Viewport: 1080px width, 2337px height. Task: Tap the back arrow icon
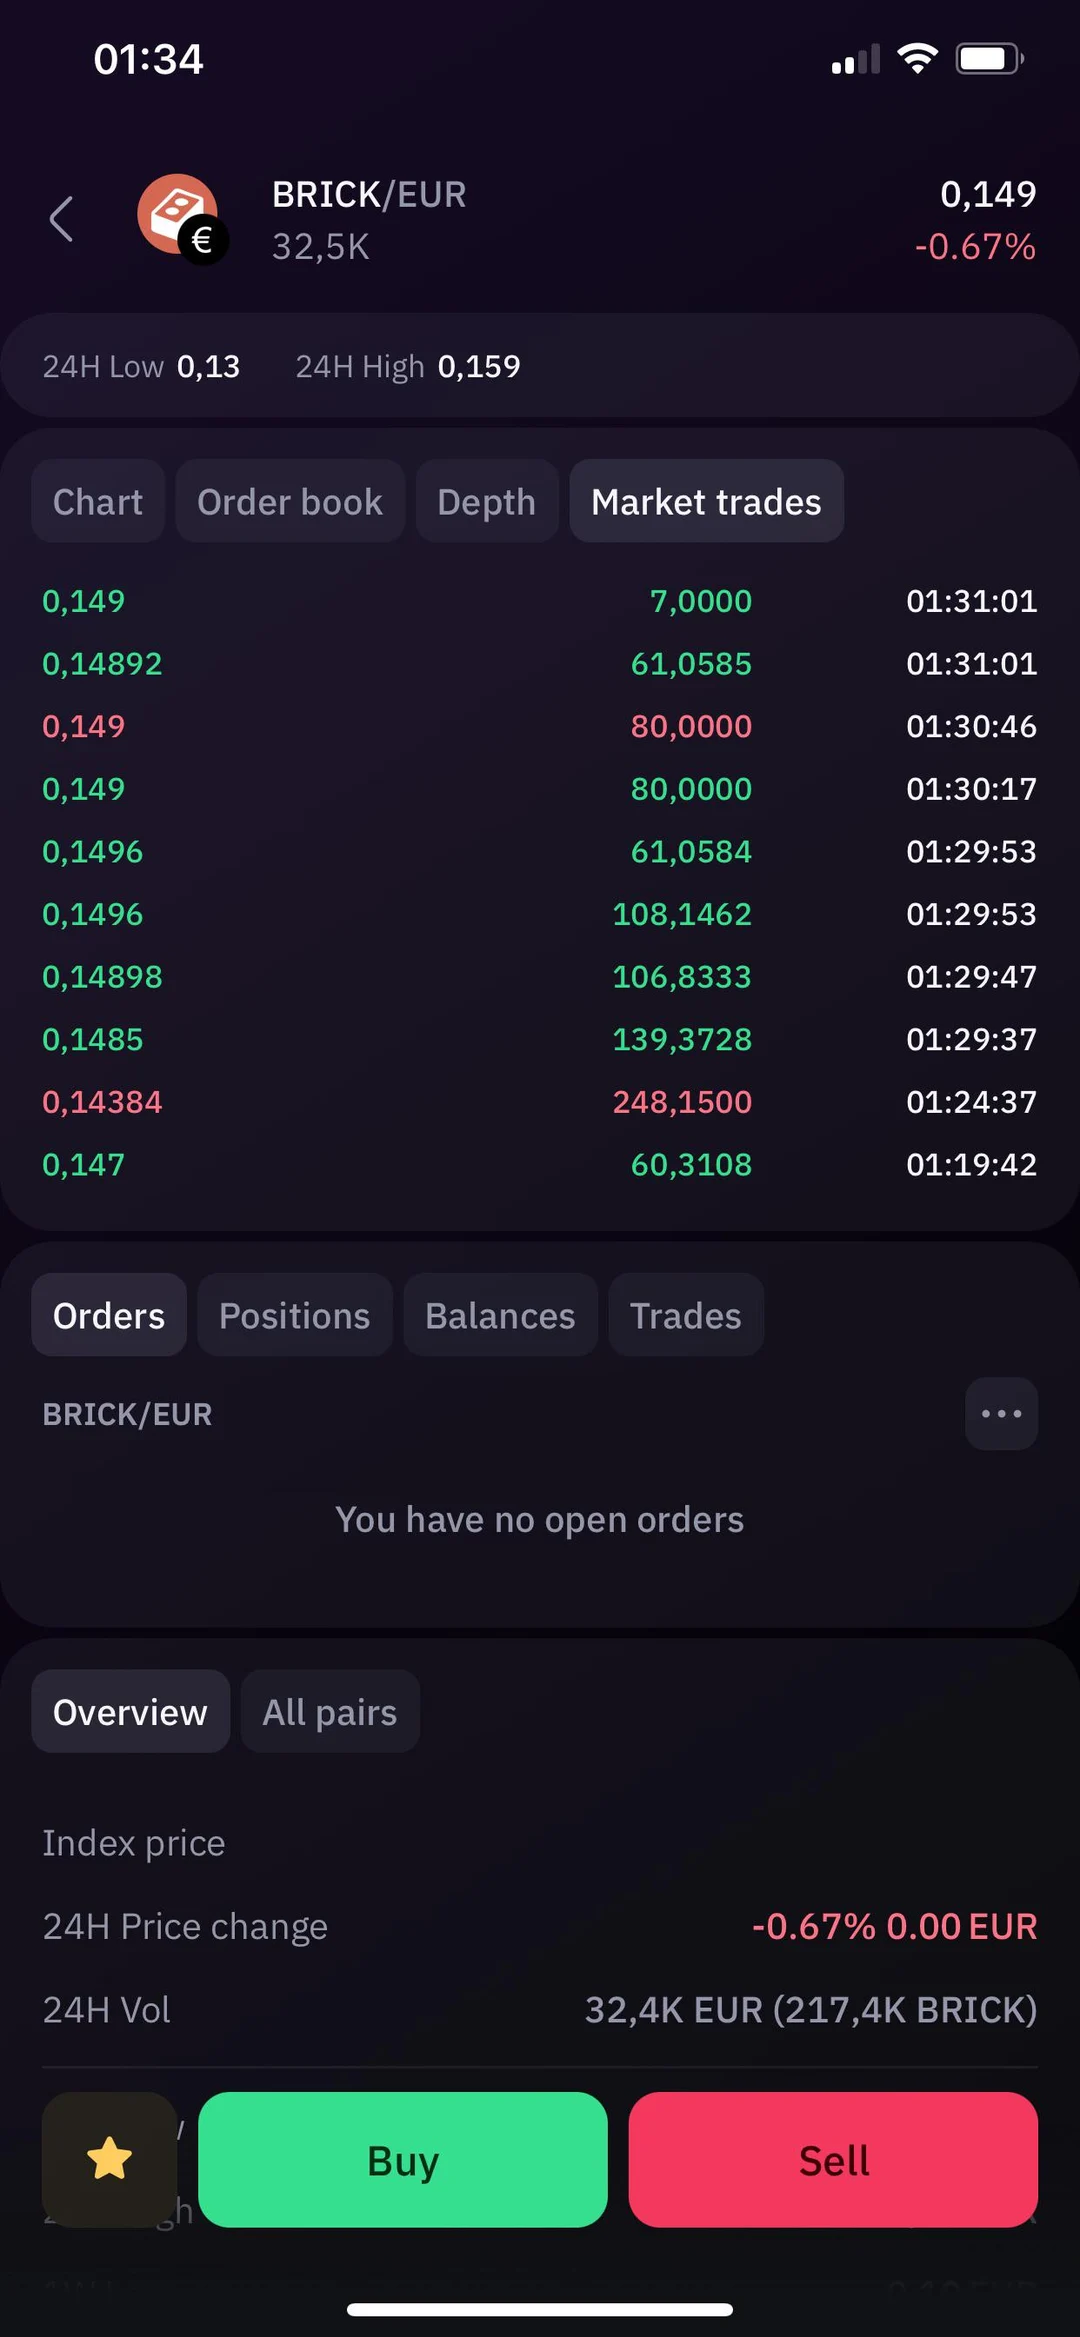62,219
